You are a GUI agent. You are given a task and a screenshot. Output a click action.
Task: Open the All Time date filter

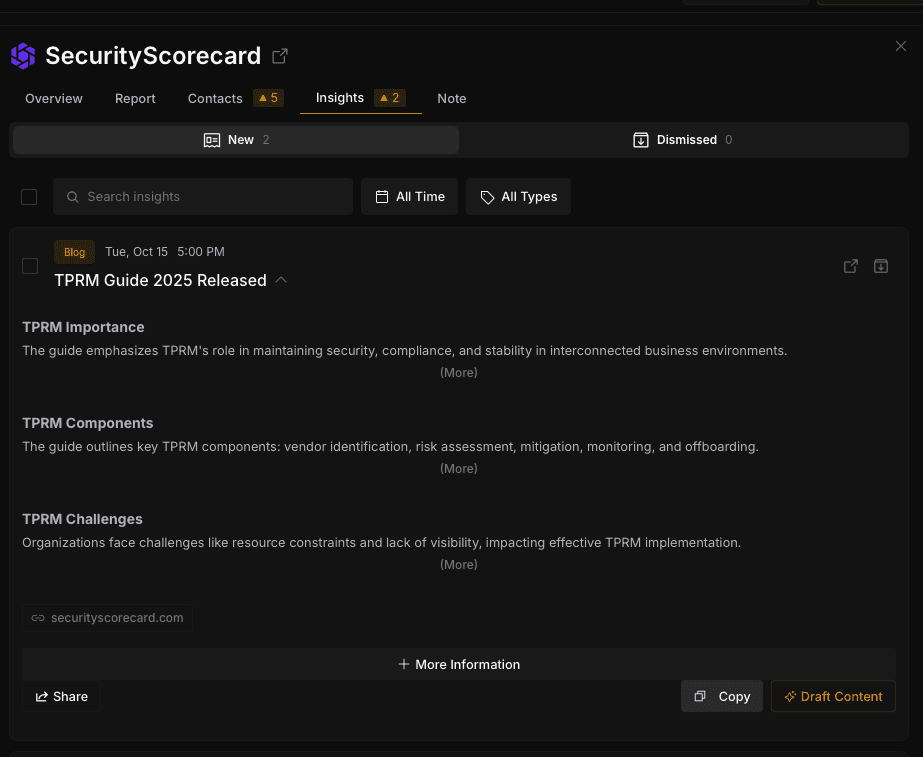point(410,197)
